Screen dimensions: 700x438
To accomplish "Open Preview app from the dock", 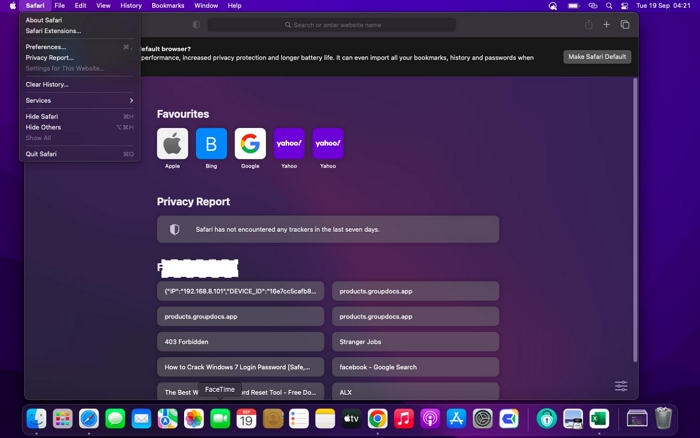I will (573, 419).
